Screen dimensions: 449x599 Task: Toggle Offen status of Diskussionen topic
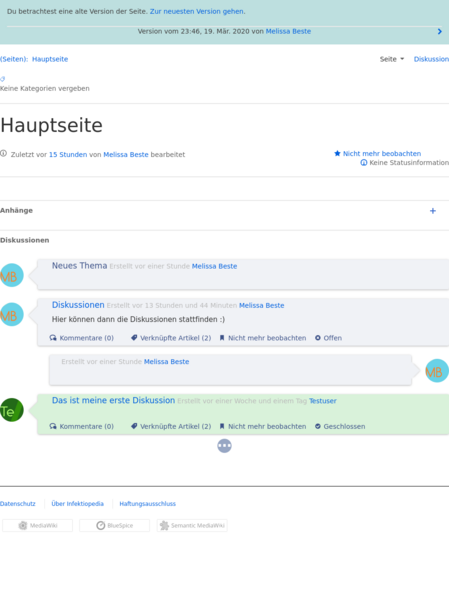click(332, 338)
